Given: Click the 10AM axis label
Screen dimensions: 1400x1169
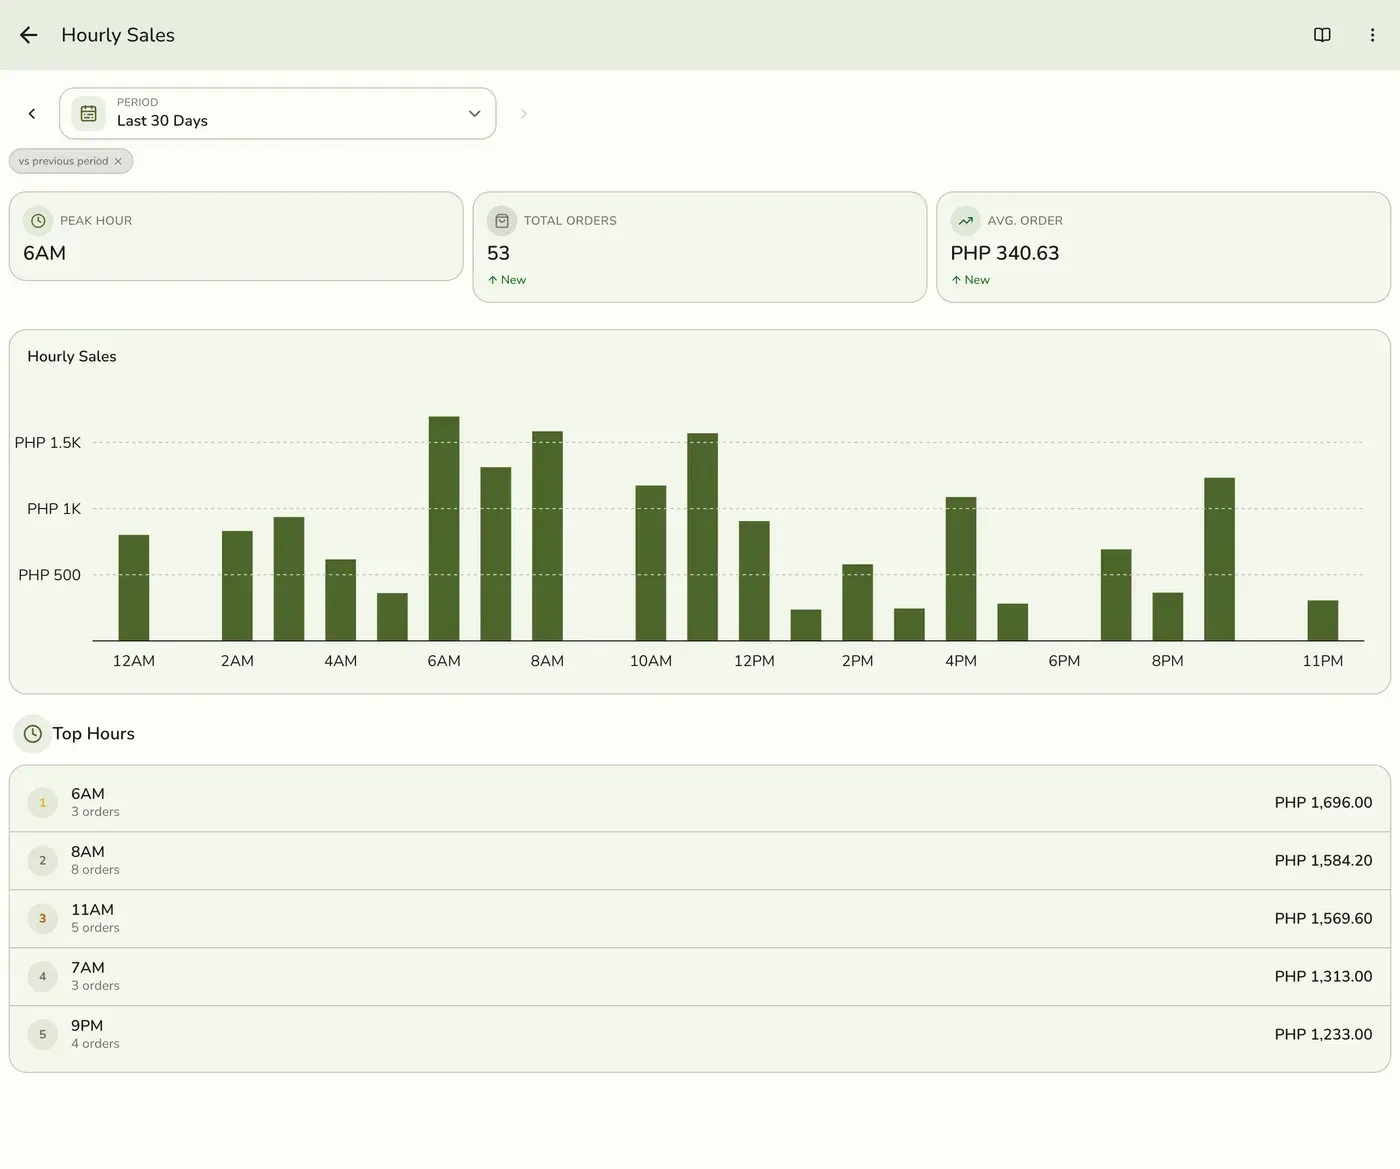Looking at the screenshot, I should tap(651, 661).
